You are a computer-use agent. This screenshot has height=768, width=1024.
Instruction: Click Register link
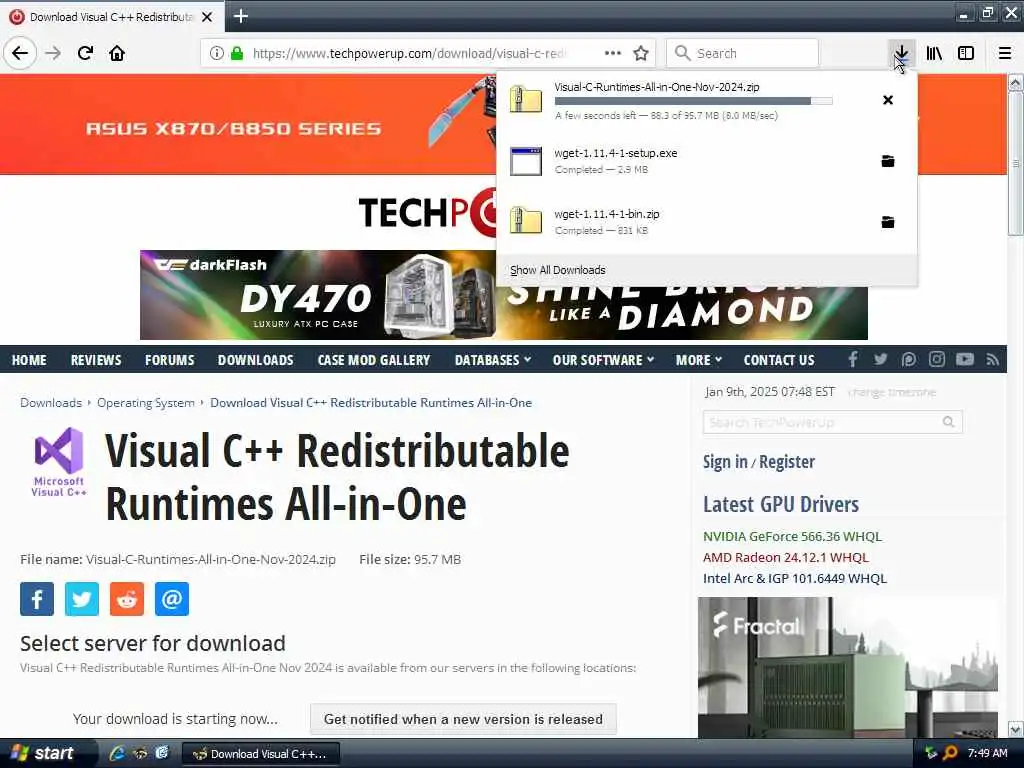pyautogui.click(x=787, y=462)
